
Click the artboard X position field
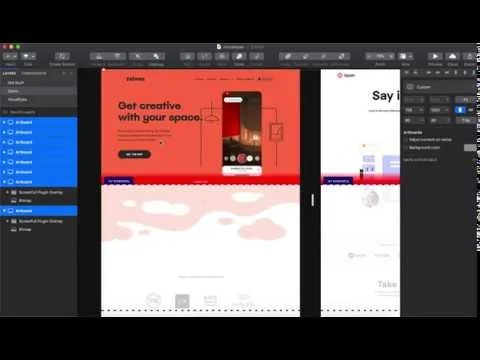[x=414, y=100]
